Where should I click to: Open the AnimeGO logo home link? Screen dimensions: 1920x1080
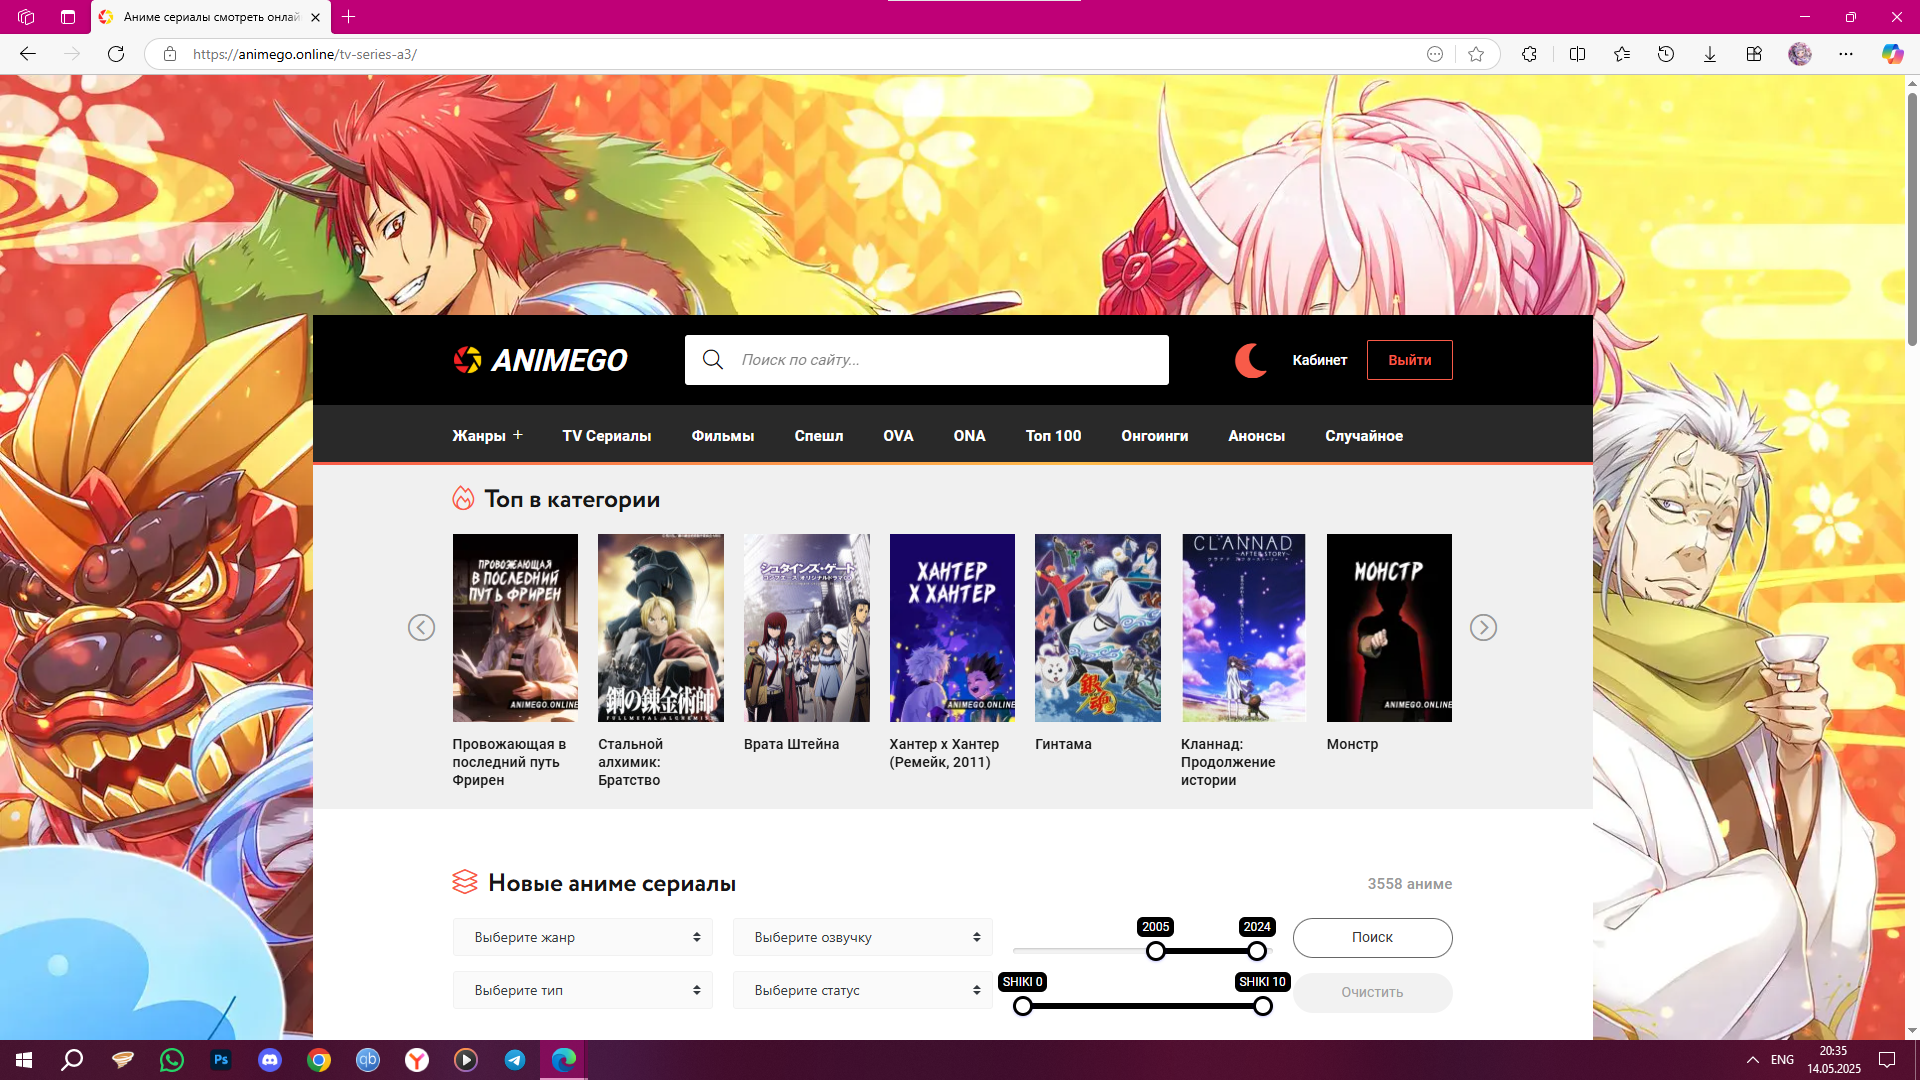[x=540, y=360]
